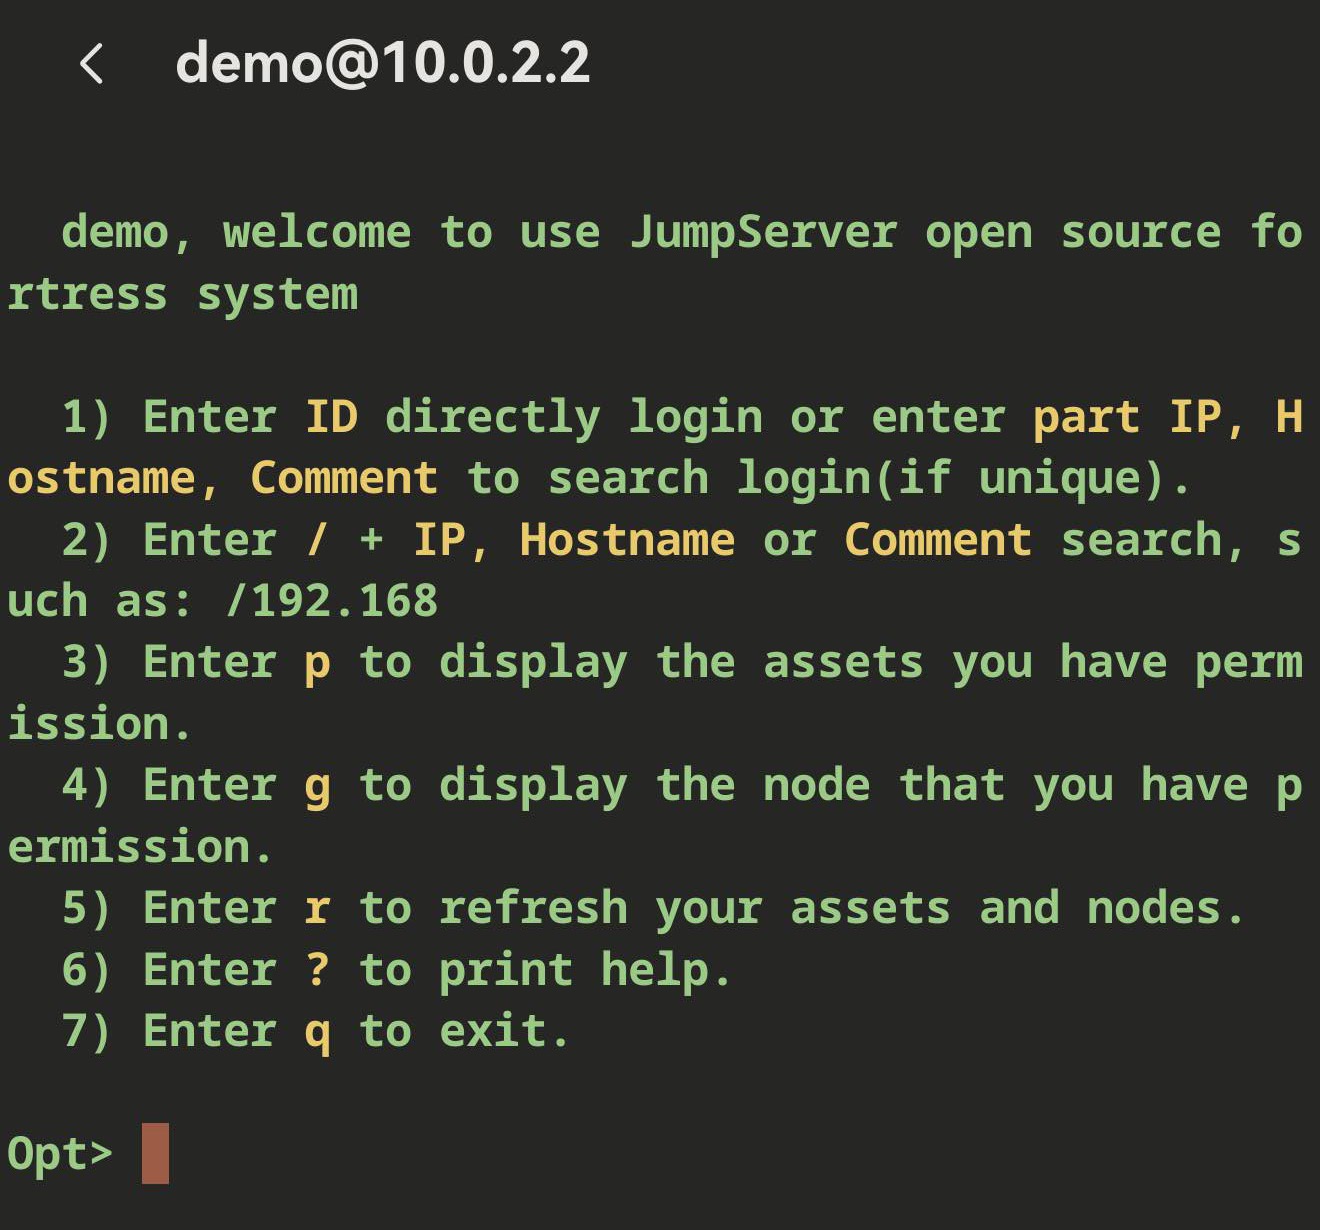The width and height of the screenshot is (1320, 1230).
Task: Select the first yellow Comment keyword
Action: click(x=343, y=478)
